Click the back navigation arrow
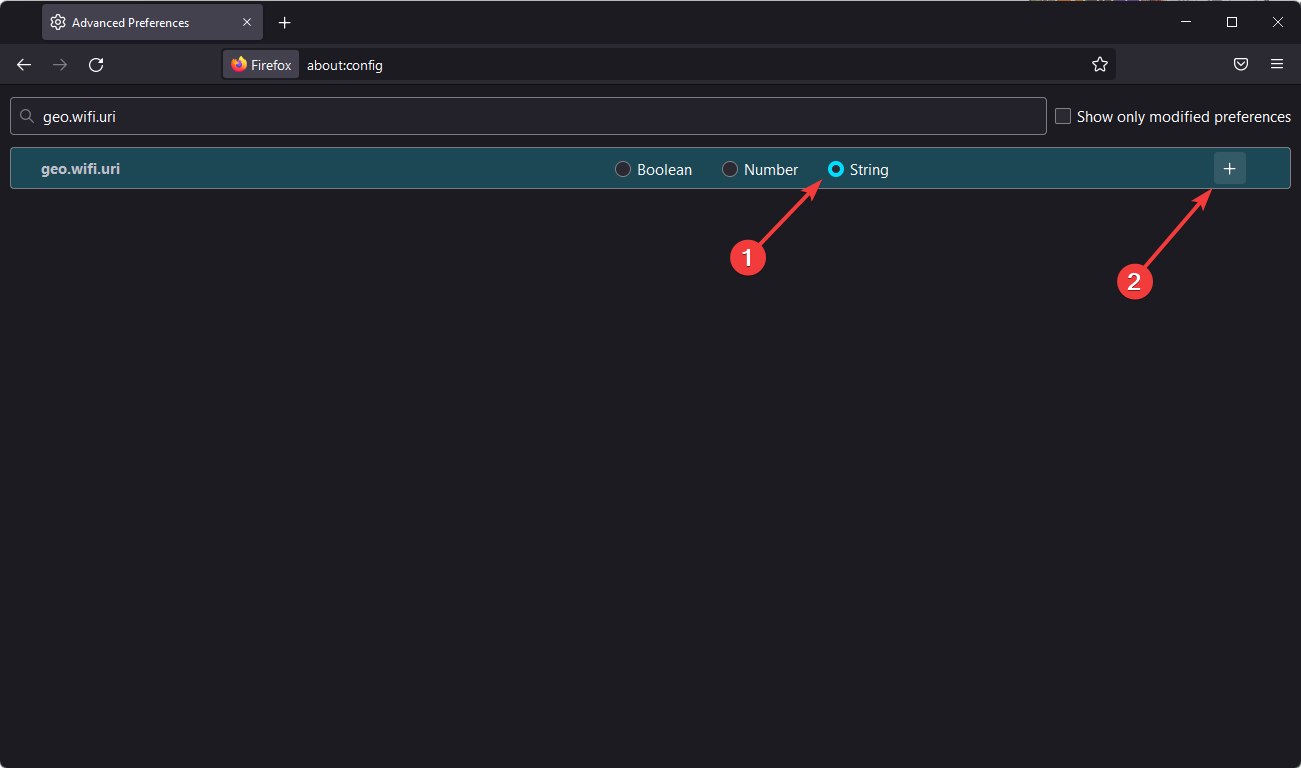Screen dimensions: 1301x768 click(23, 64)
